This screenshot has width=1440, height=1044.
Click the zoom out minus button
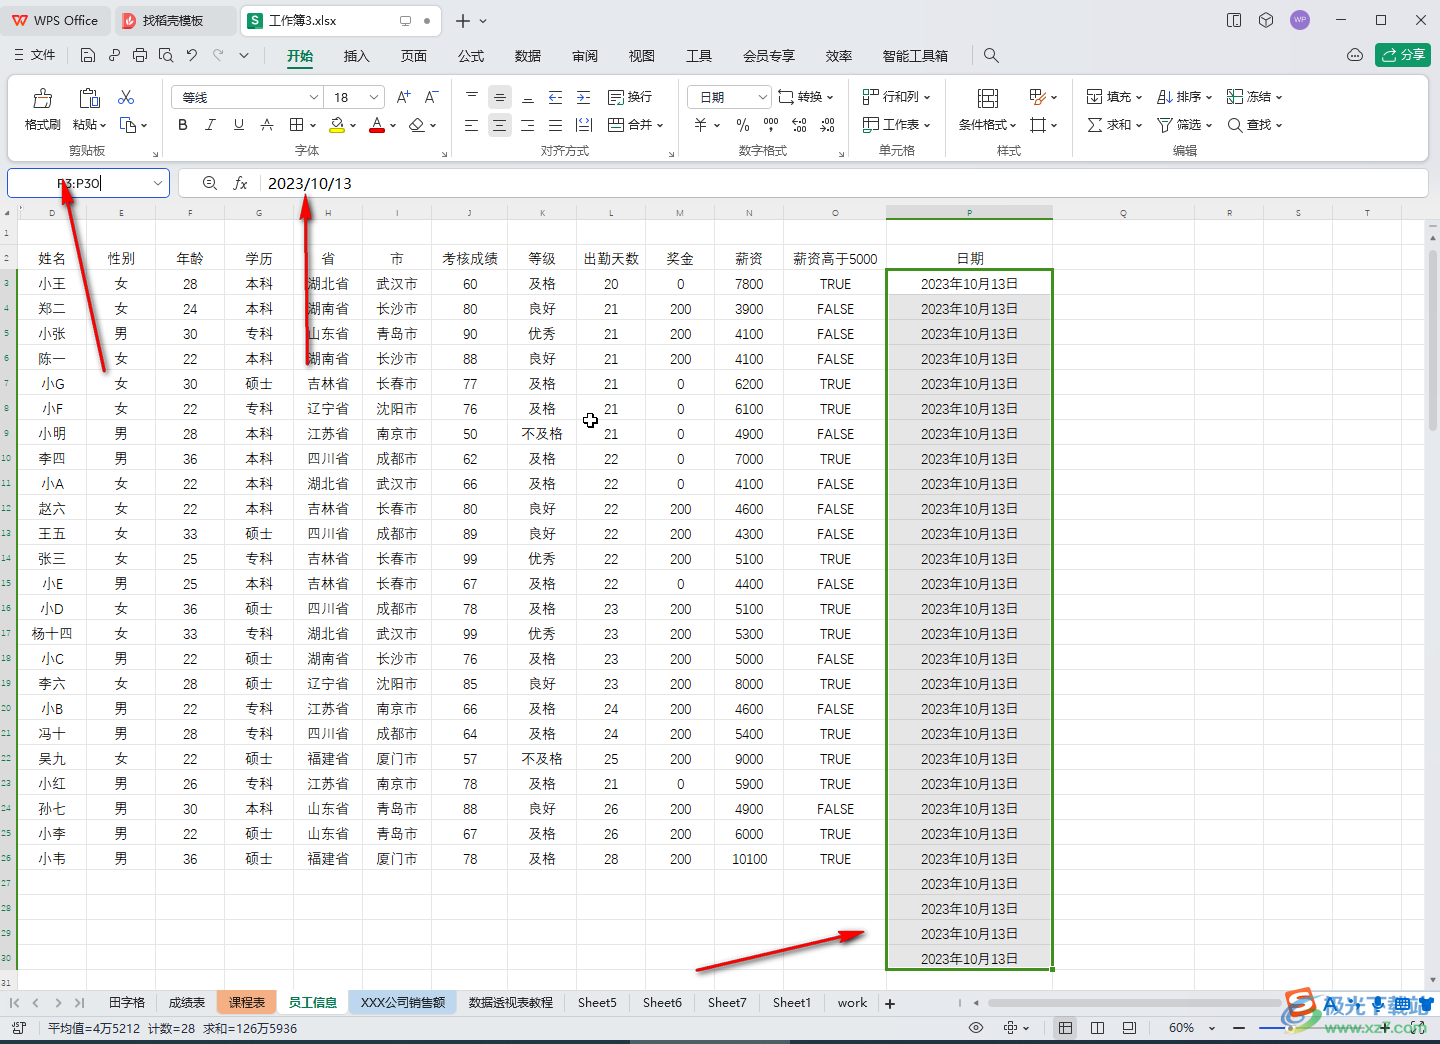1239,1027
